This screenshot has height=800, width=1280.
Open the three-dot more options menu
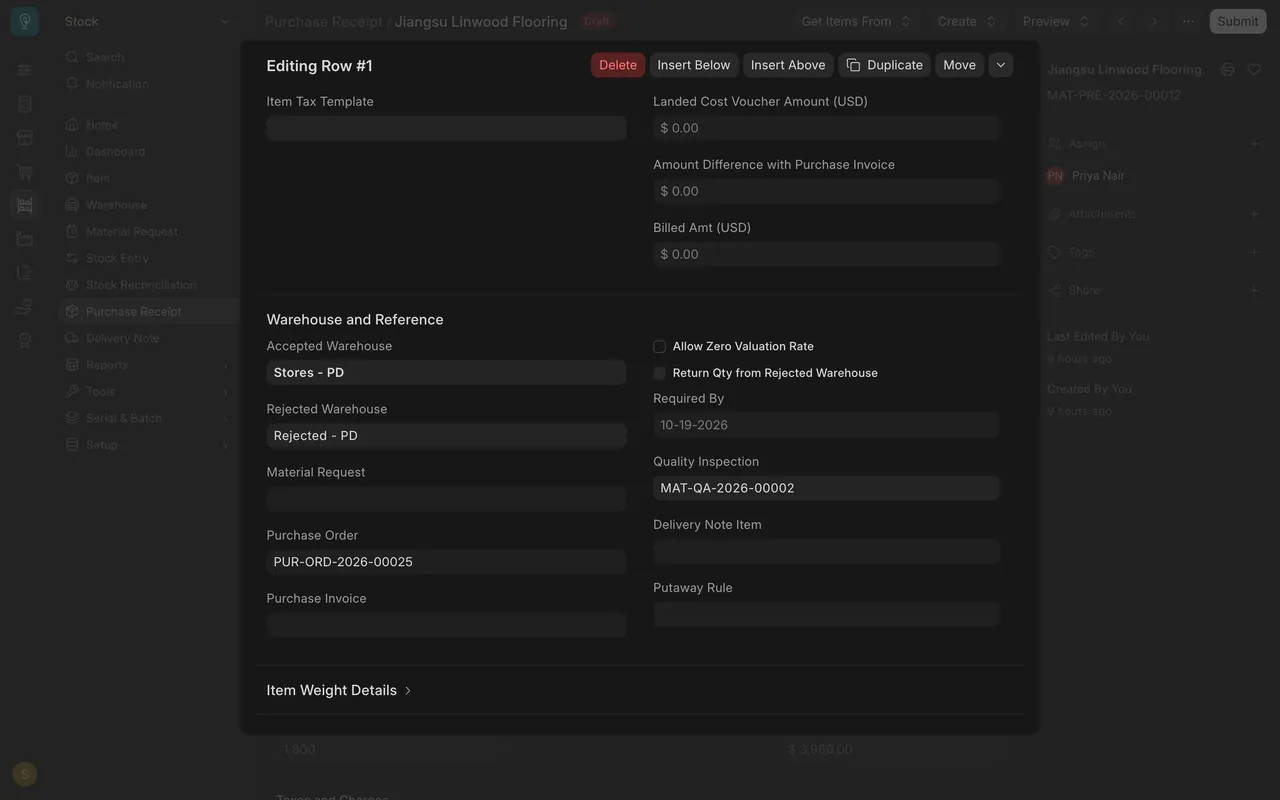(x=1188, y=21)
